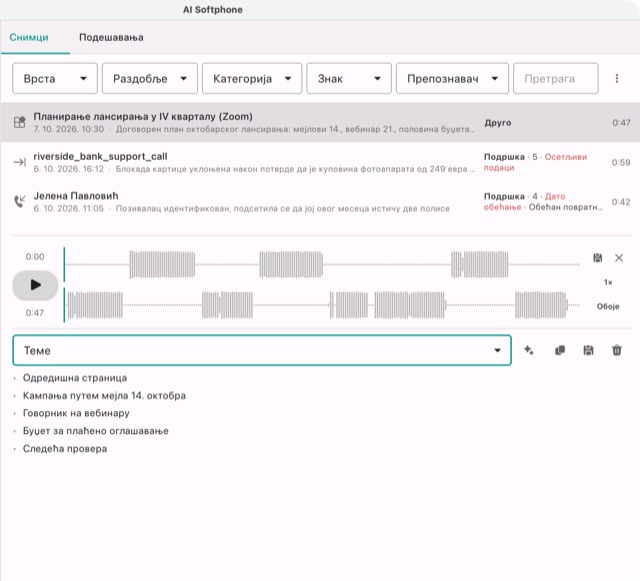Click the 0:00 current time label

(35, 257)
